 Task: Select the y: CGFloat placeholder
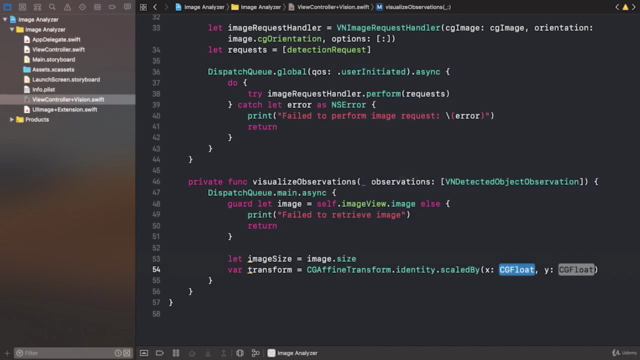(x=576, y=270)
